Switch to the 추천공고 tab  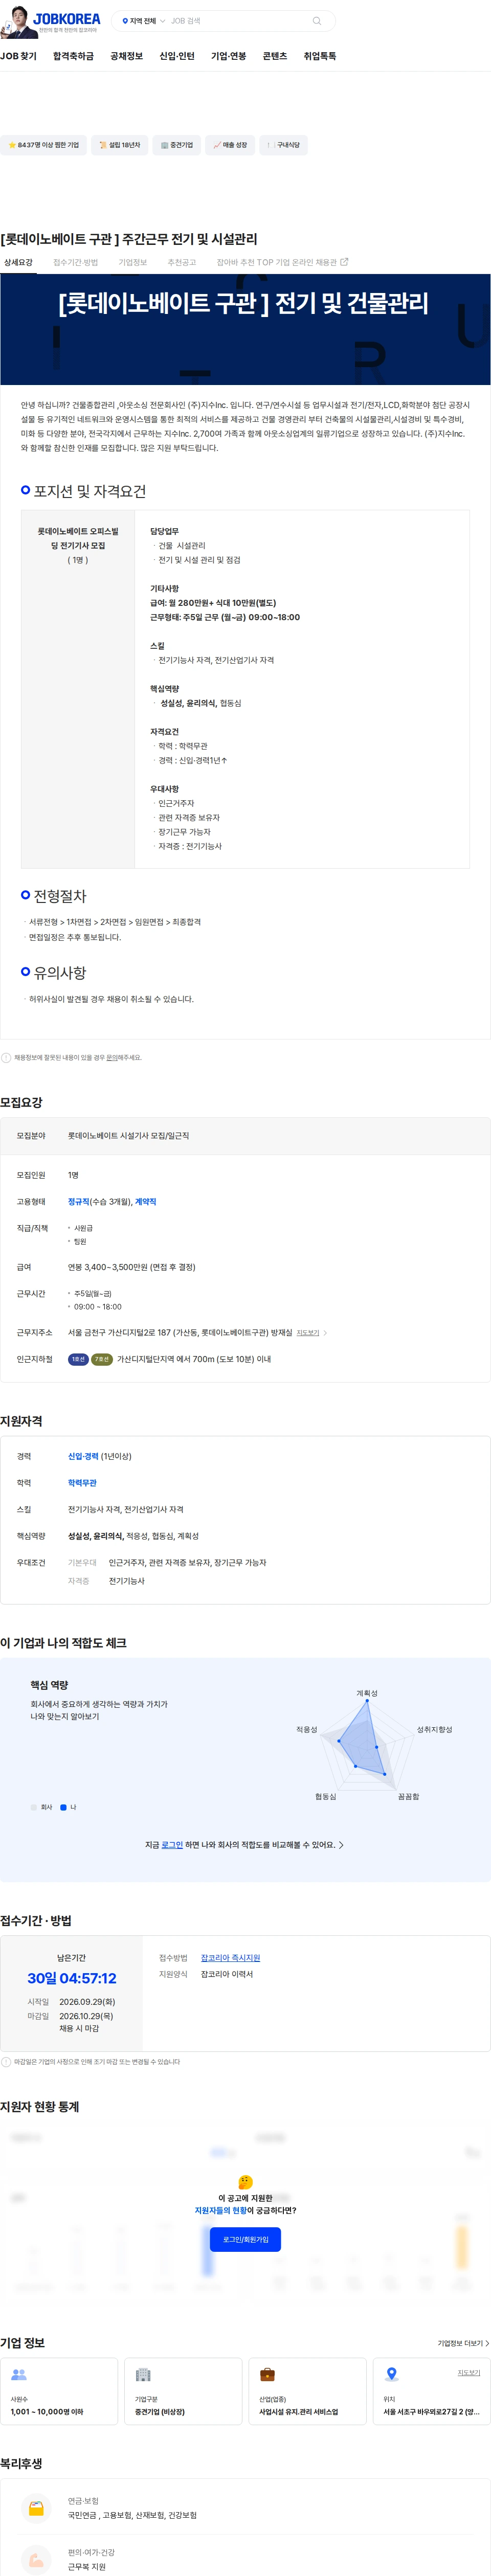coord(181,262)
